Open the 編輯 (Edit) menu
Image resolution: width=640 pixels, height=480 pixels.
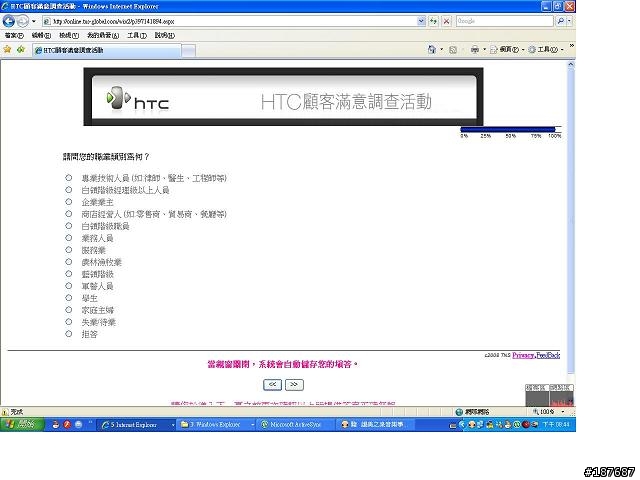click(41, 36)
